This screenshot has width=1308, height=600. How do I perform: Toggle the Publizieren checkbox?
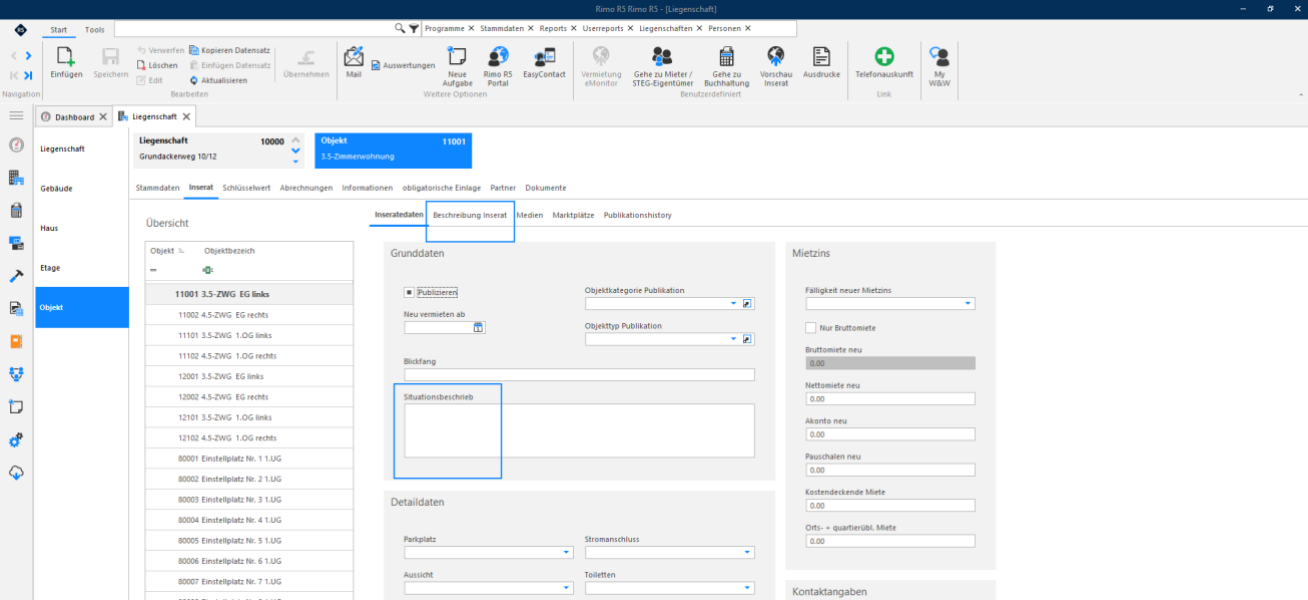click(409, 292)
